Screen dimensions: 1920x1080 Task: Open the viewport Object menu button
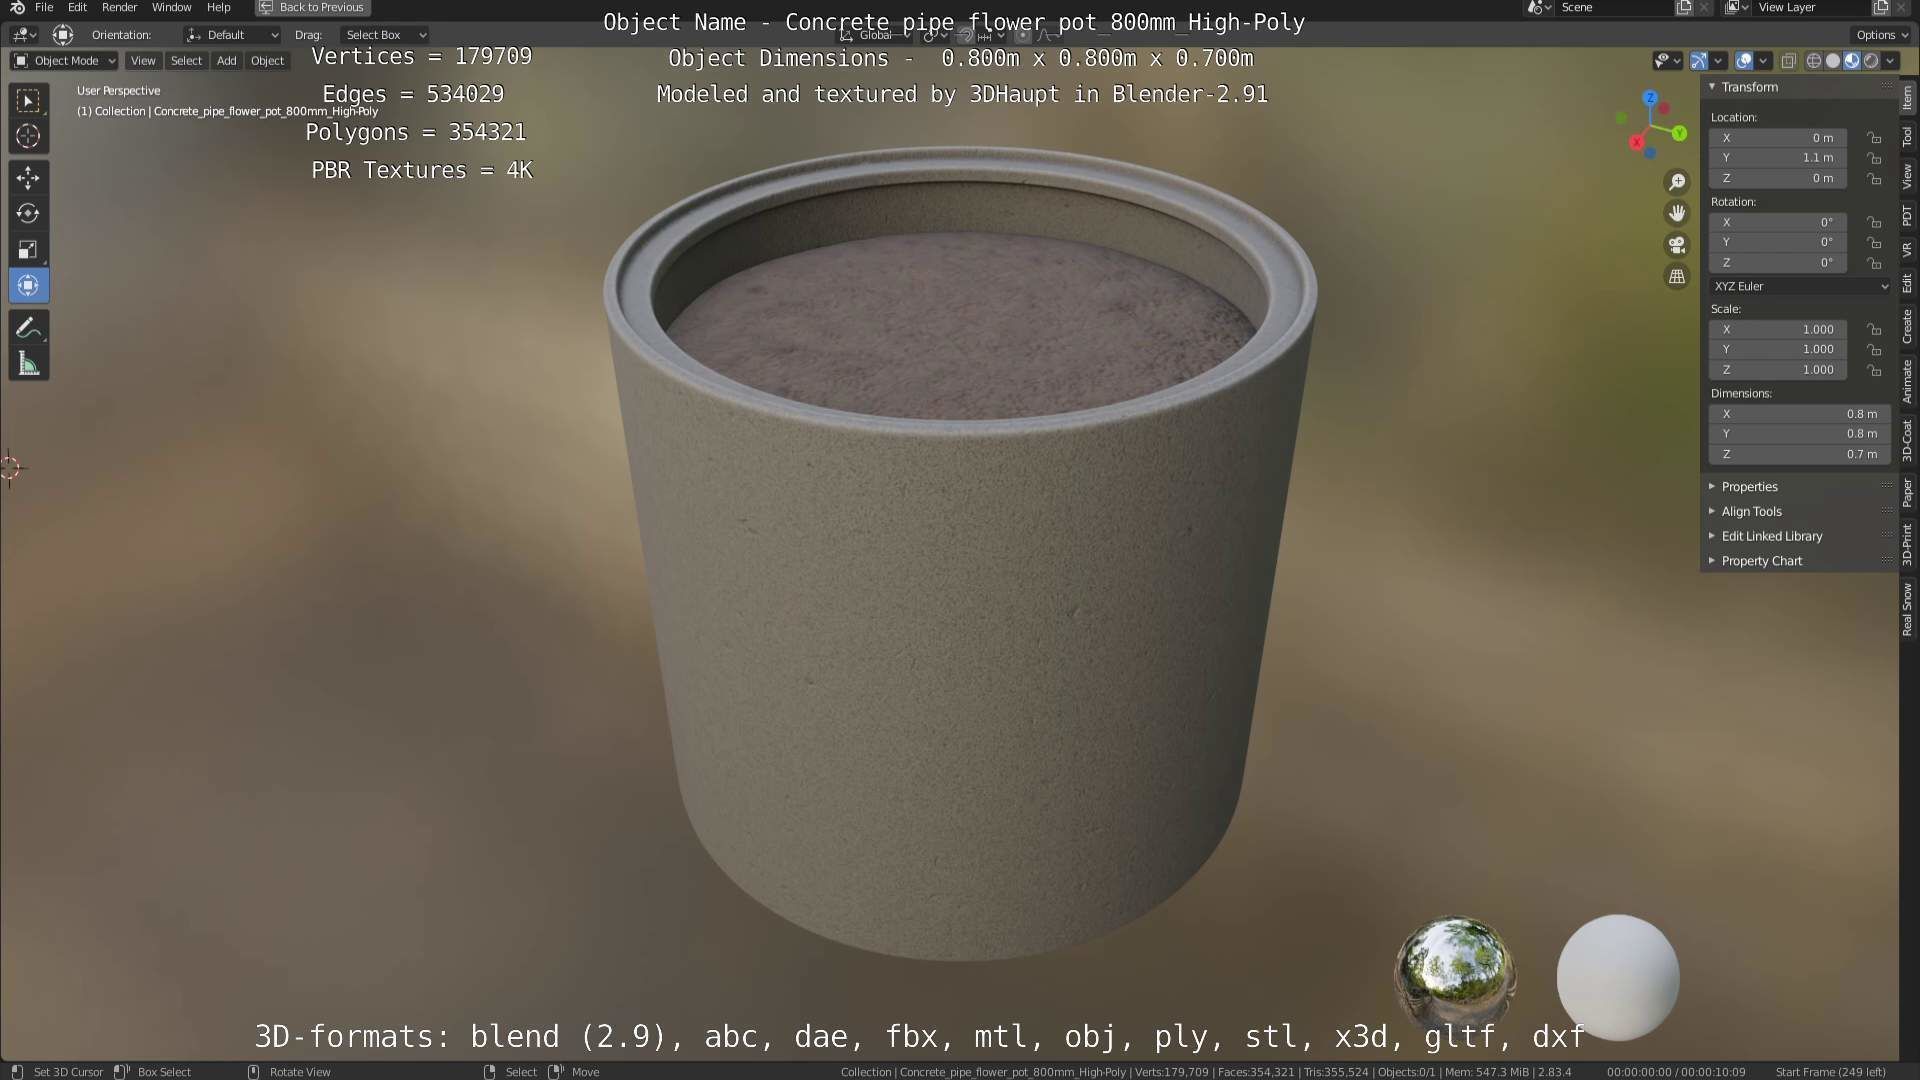[x=267, y=61]
